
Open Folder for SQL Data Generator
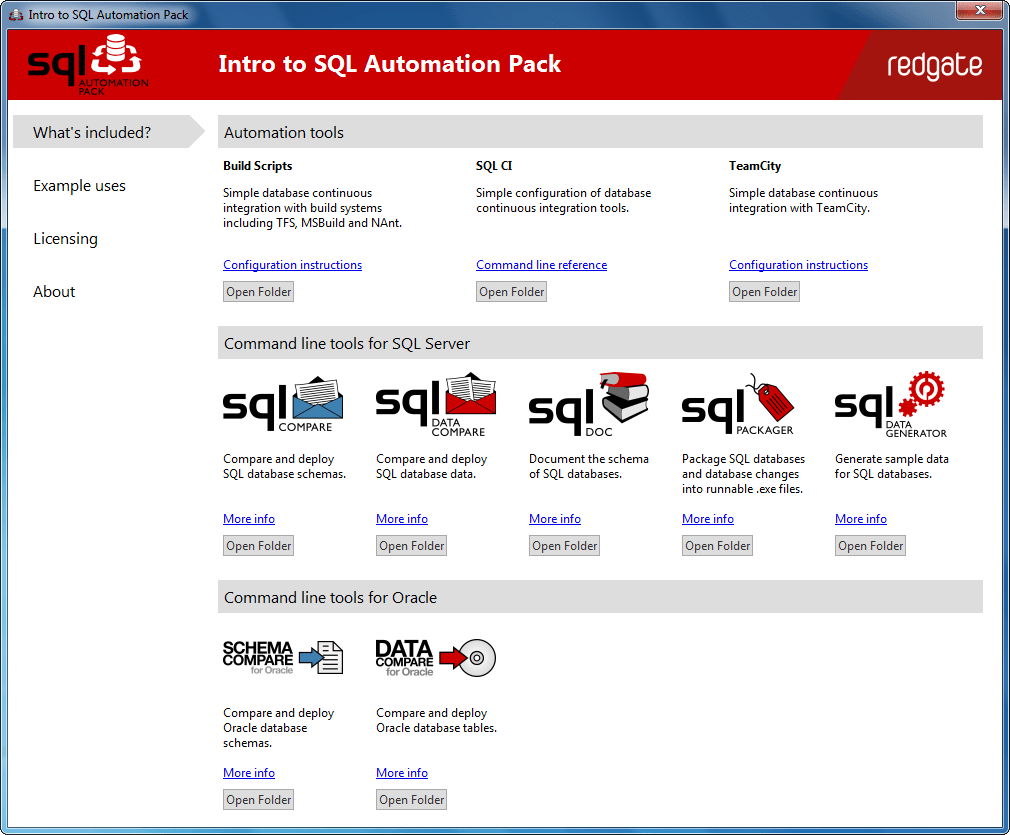(x=870, y=546)
